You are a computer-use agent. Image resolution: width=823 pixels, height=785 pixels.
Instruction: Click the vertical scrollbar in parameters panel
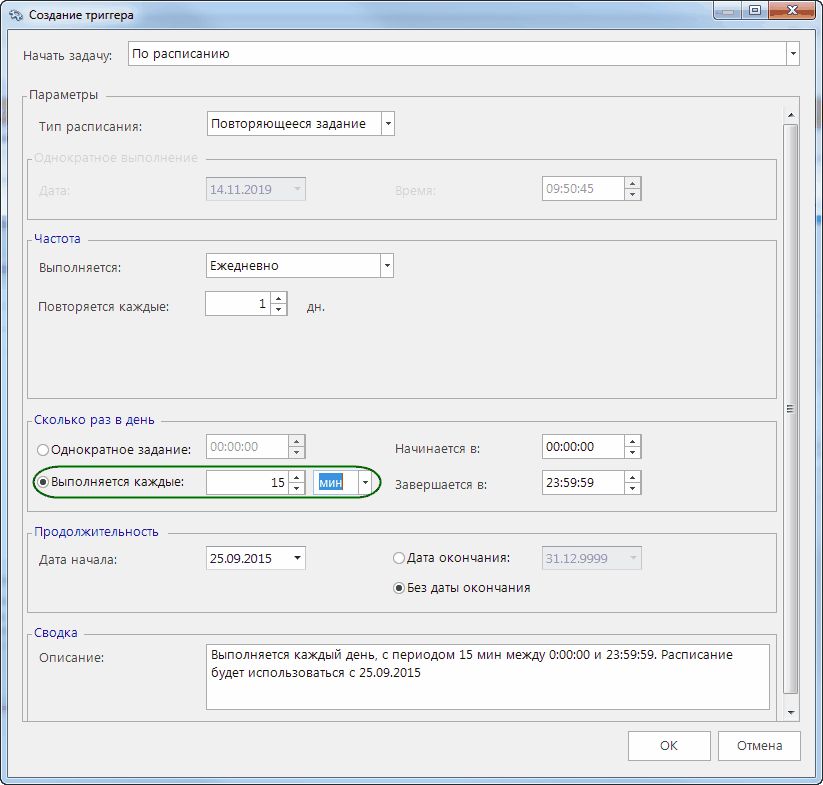790,408
